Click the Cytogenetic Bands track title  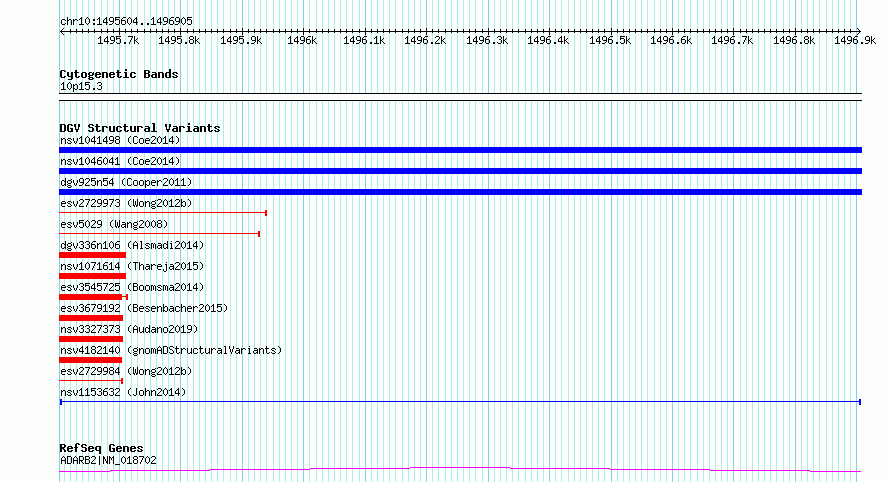click(119, 74)
